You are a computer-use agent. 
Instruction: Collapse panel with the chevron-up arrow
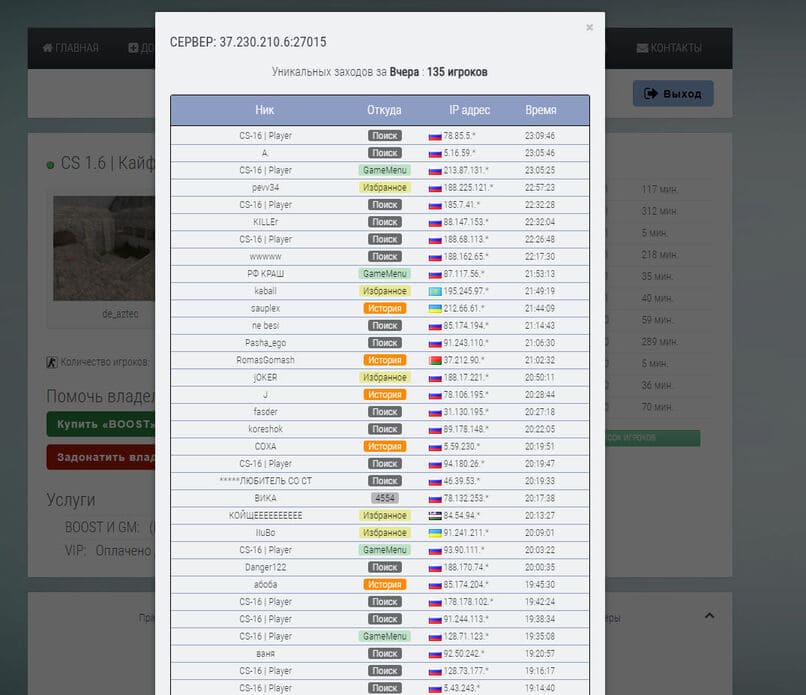click(x=709, y=615)
